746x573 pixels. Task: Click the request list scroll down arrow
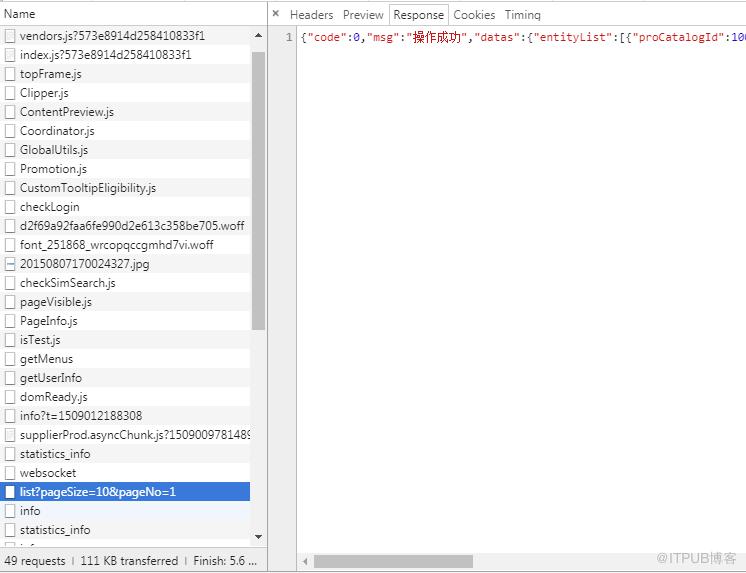pos(258,537)
